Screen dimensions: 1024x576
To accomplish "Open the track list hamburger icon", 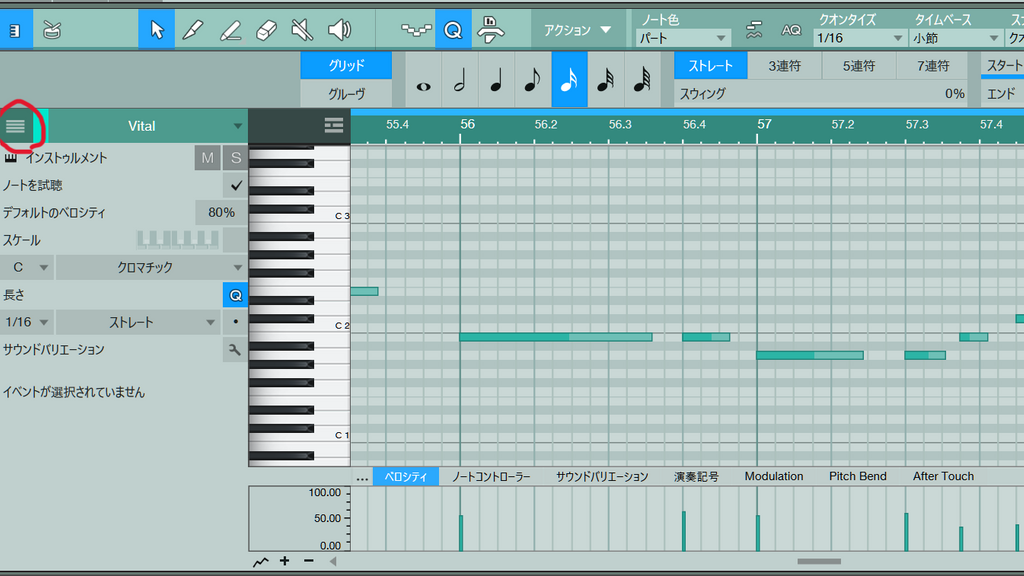I will (x=16, y=126).
